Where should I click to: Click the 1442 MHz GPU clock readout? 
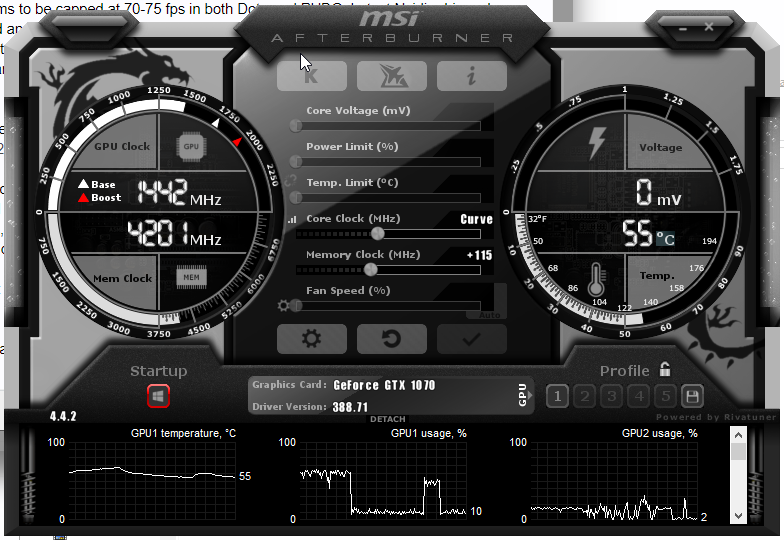coord(179,193)
